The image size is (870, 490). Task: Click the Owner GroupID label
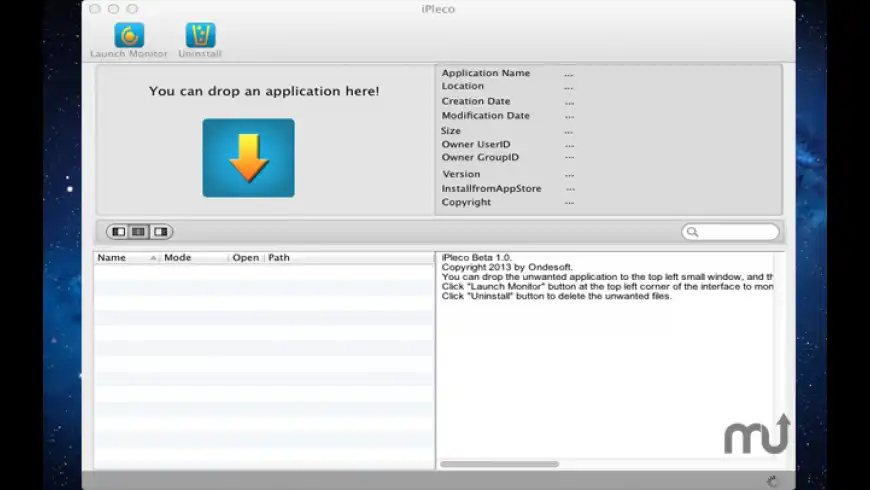480,157
